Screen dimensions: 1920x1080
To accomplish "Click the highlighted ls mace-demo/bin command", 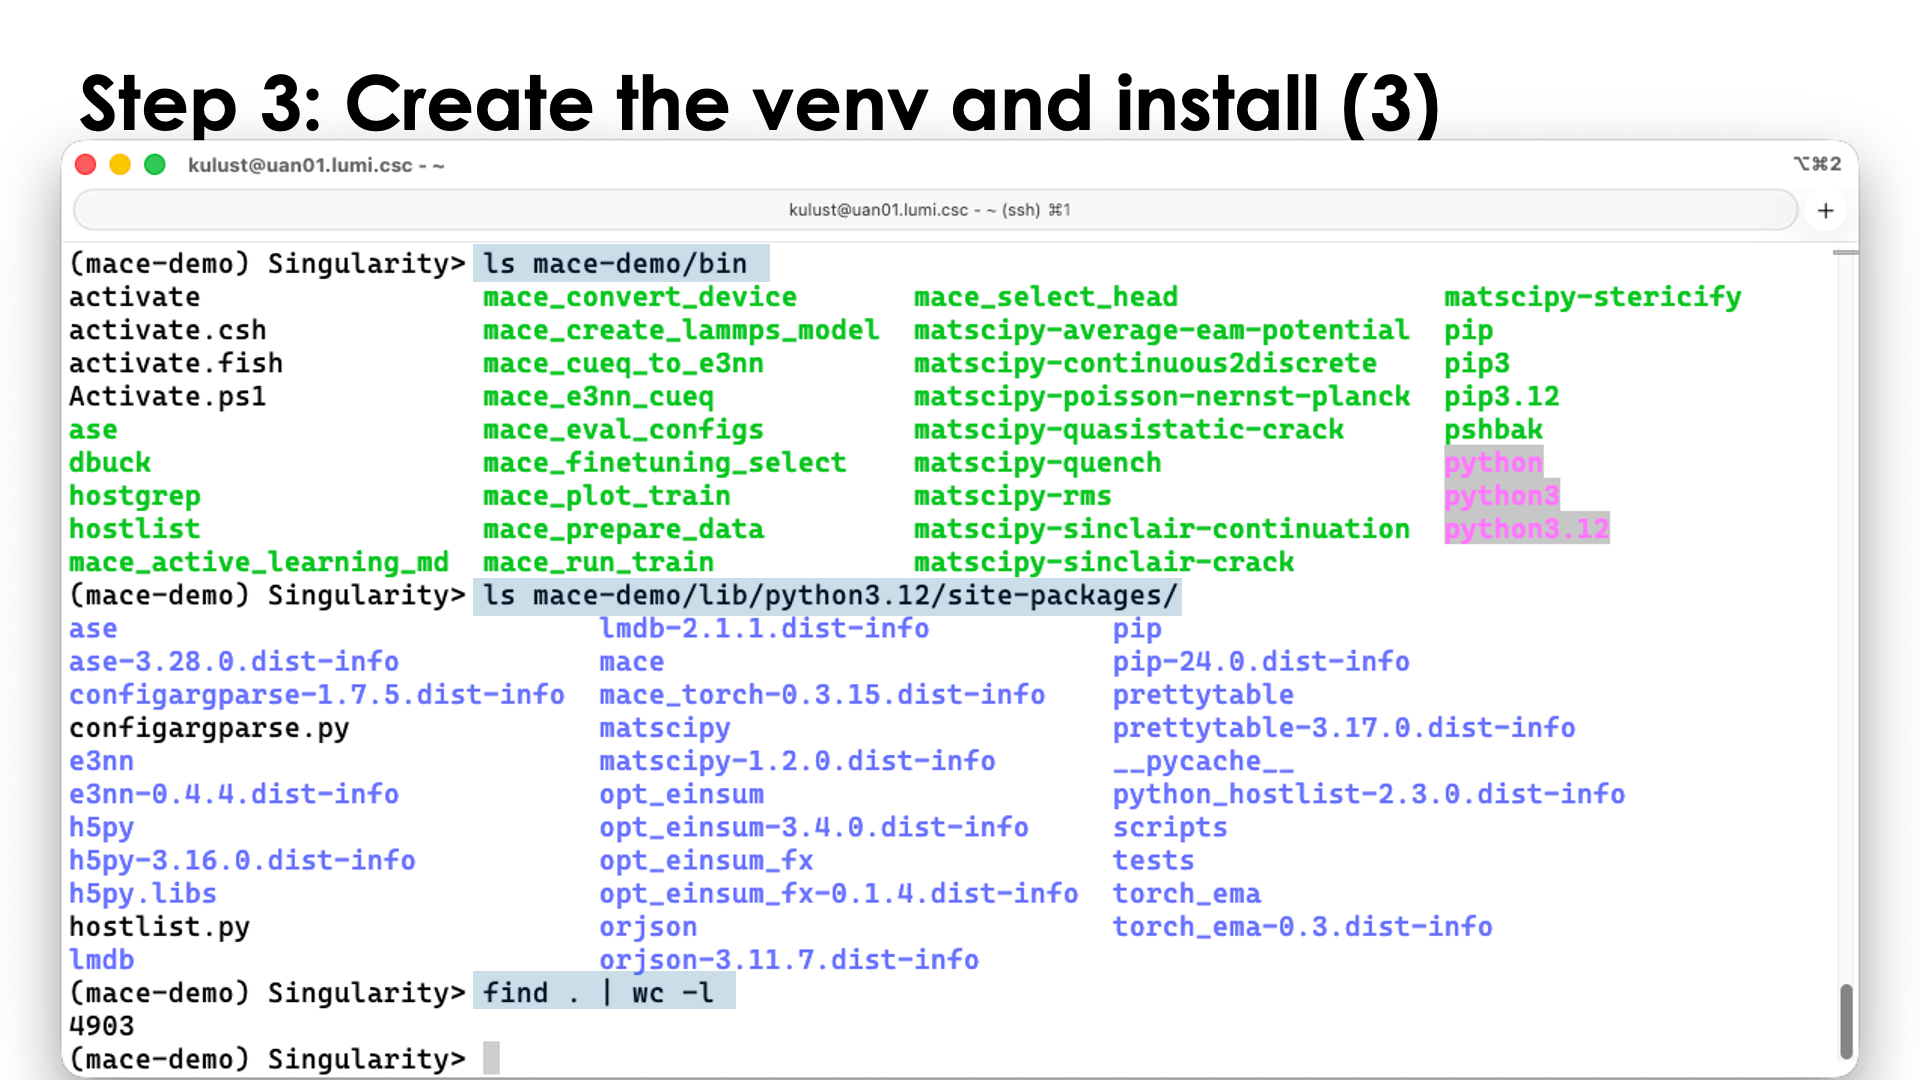I will point(620,263).
